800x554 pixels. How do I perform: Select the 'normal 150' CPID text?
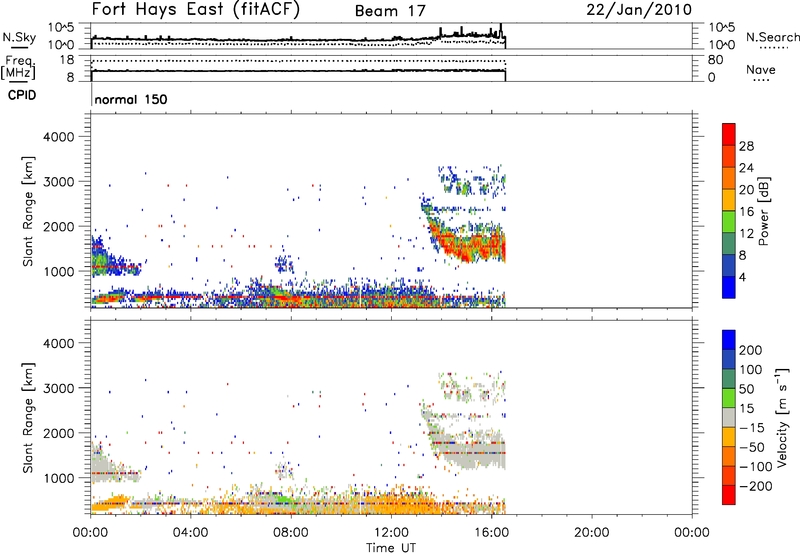(x=131, y=99)
